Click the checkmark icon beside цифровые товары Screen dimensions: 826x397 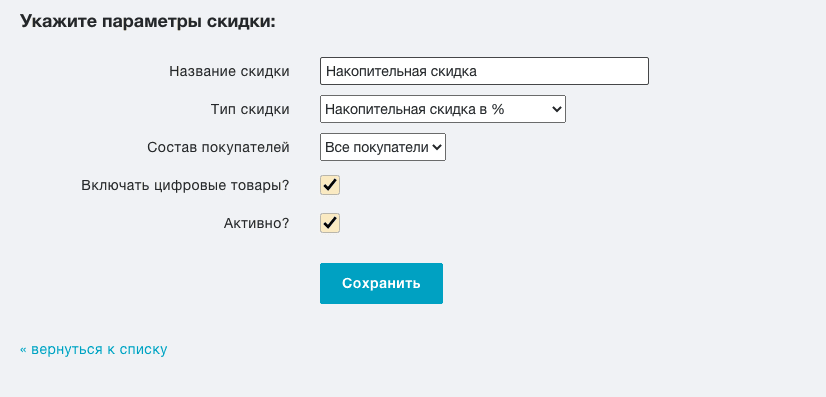click(x=330, y=185)
